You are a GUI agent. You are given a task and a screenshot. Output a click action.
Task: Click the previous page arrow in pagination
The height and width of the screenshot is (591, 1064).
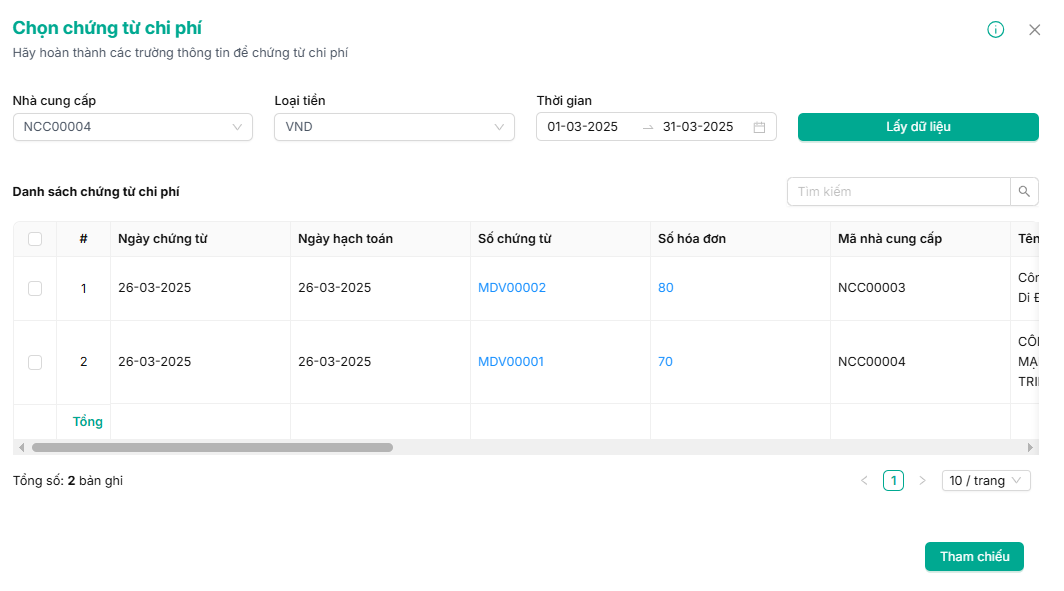click(864, 481)
